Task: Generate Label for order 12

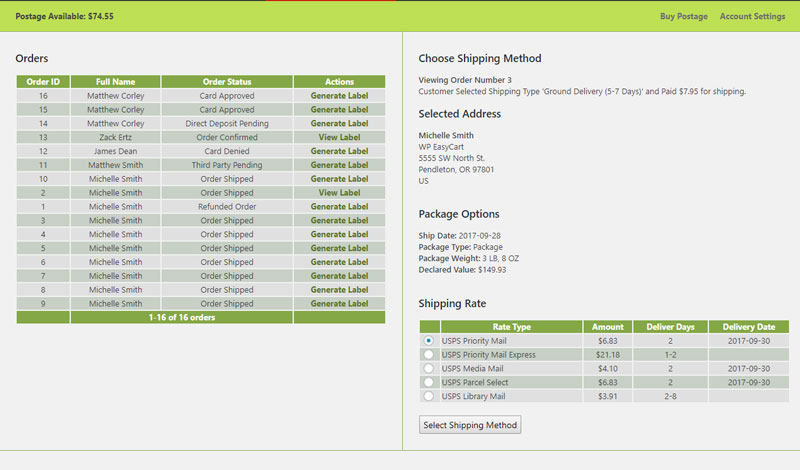Action: click(339, 151)
